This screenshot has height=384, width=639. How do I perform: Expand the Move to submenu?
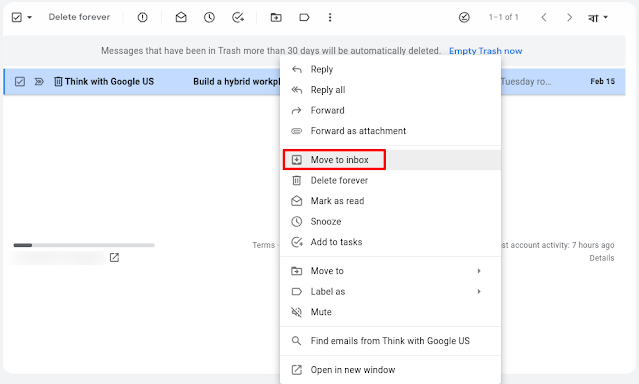coord(390,271)
